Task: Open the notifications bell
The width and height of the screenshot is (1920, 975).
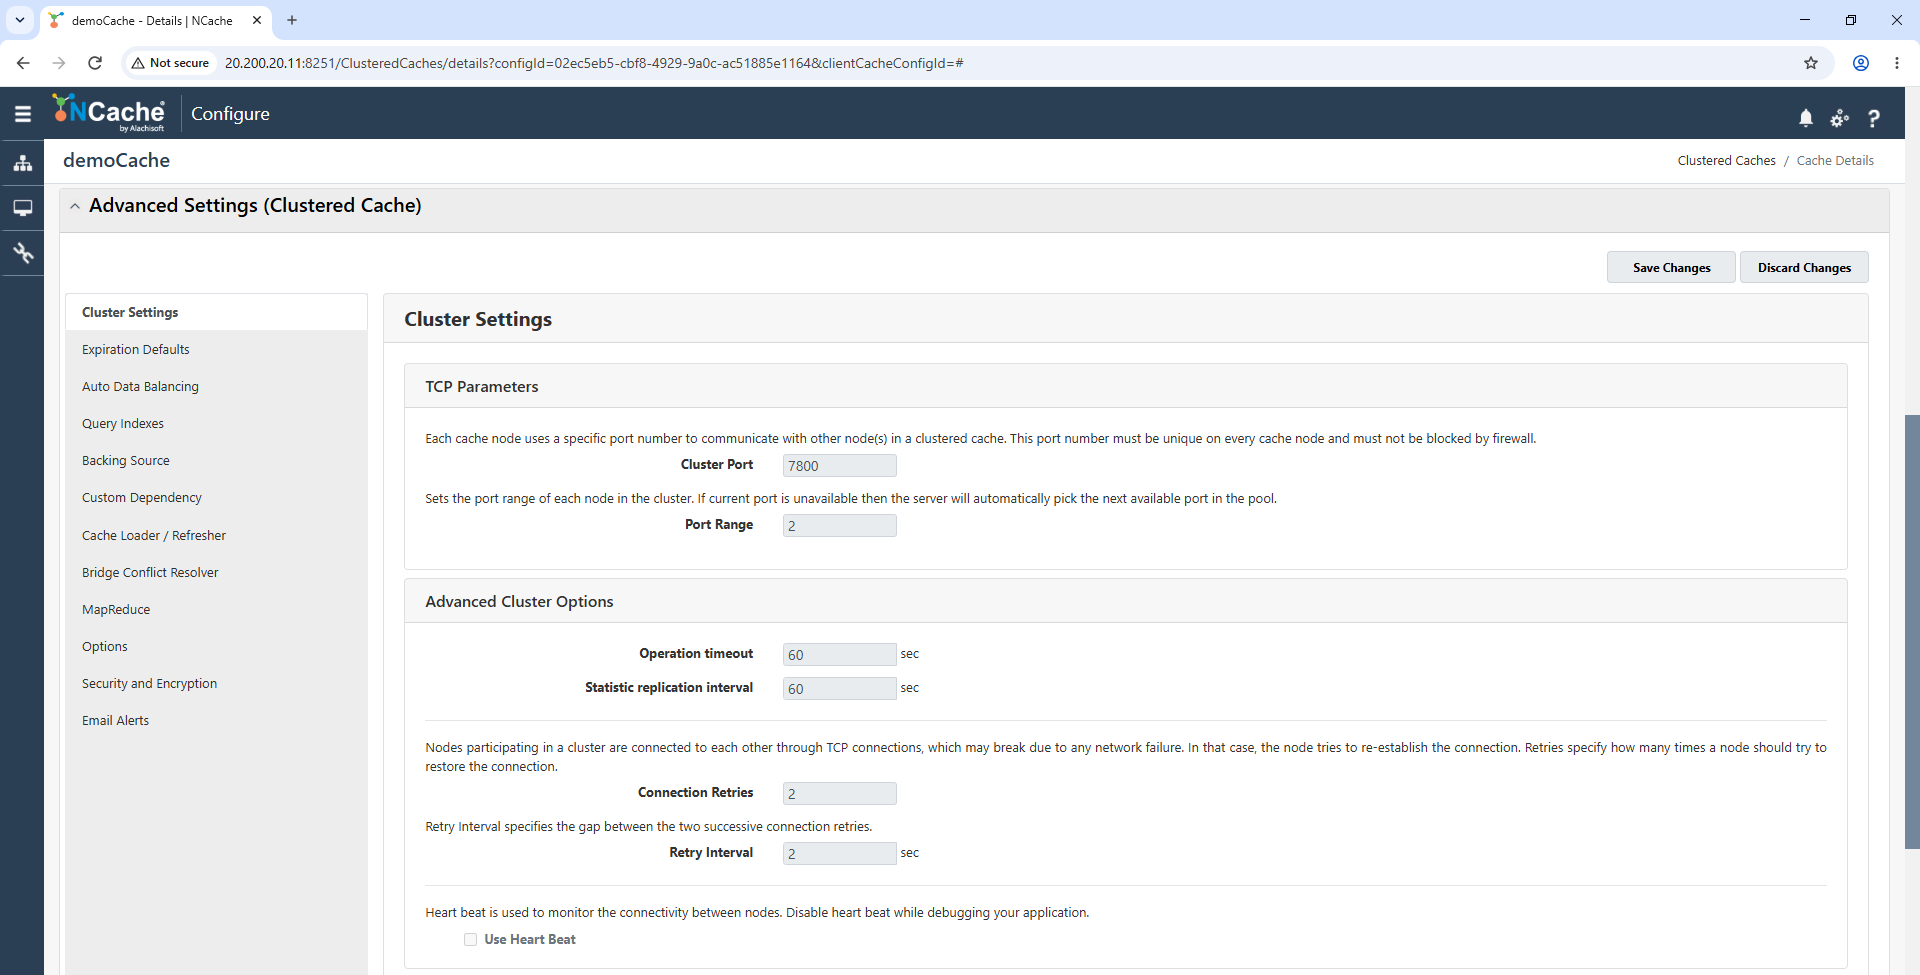Action: click(1805, 118)
